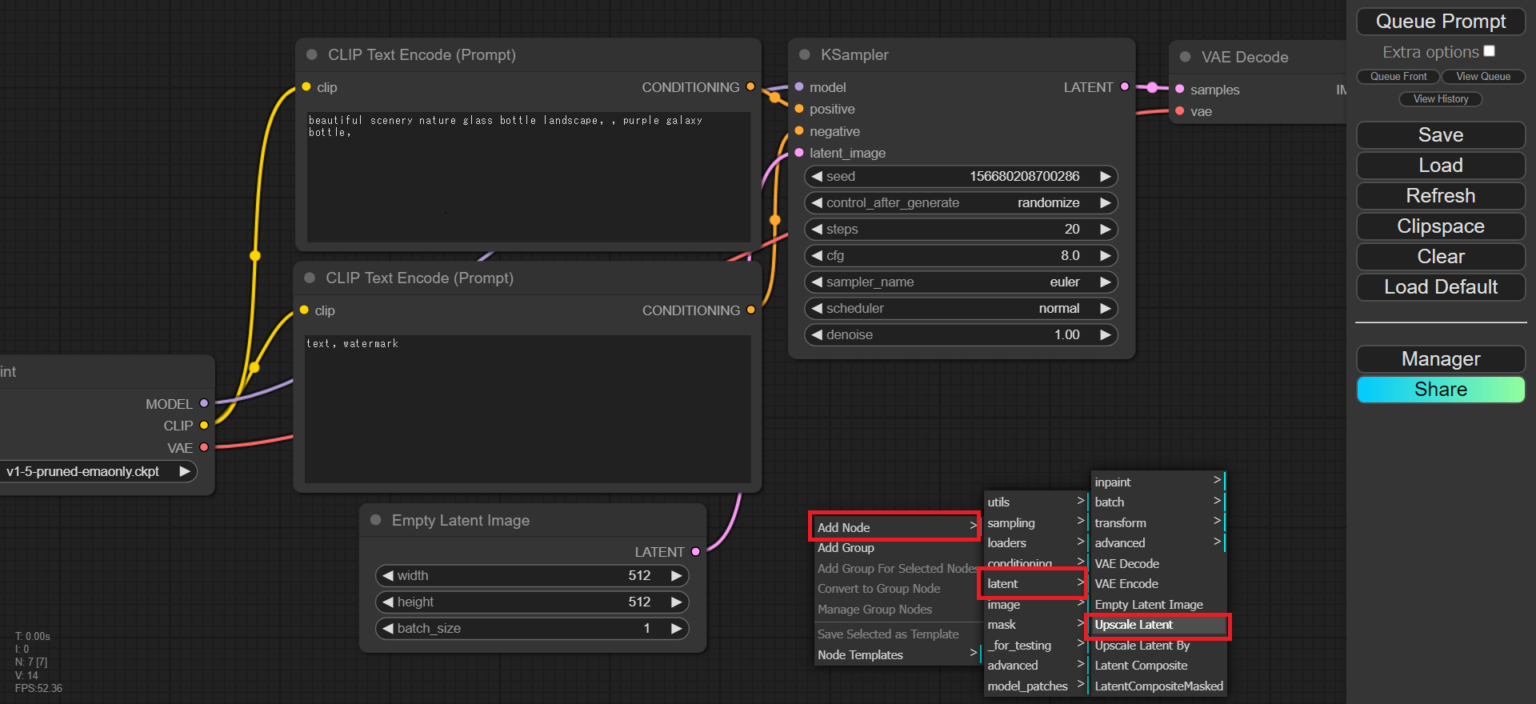Open the sampler_name euler dropdown

click(x=961, y=282)
